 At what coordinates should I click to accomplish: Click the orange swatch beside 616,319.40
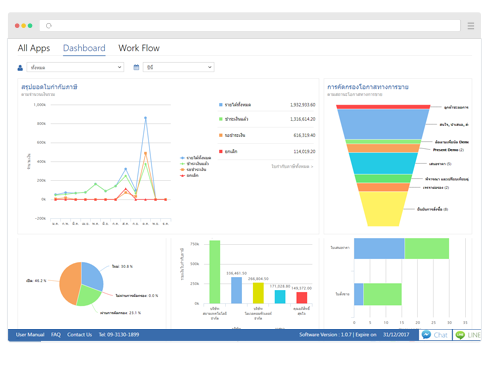click(221, 135)
